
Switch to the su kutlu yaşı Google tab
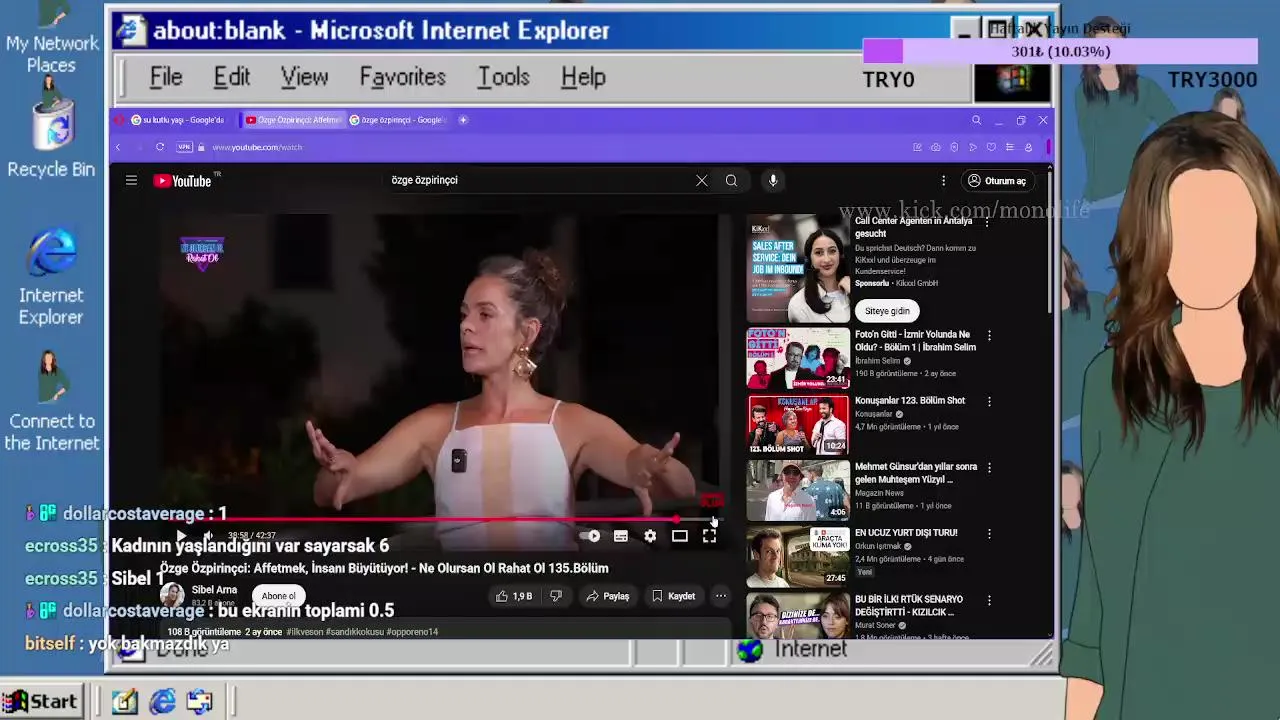pos(177,120)
